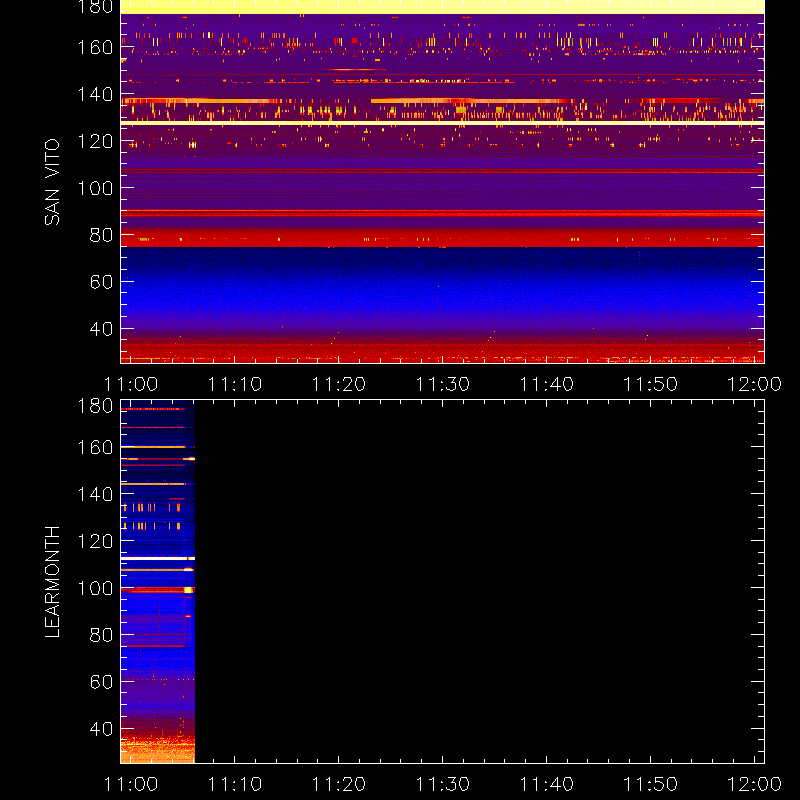This screenshot has width=800, height=800.
Task: Click the LEARMONTH axis title
Action: (52, 582)
